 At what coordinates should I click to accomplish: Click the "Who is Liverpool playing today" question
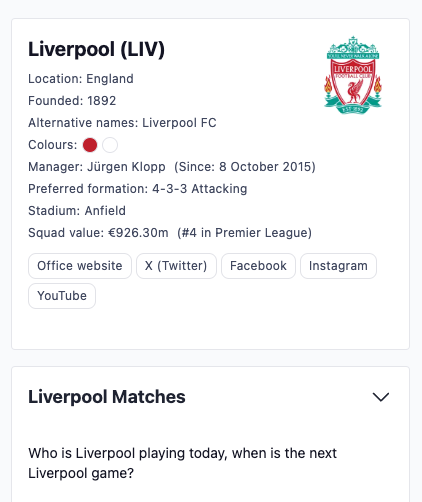tap(183, 463)
